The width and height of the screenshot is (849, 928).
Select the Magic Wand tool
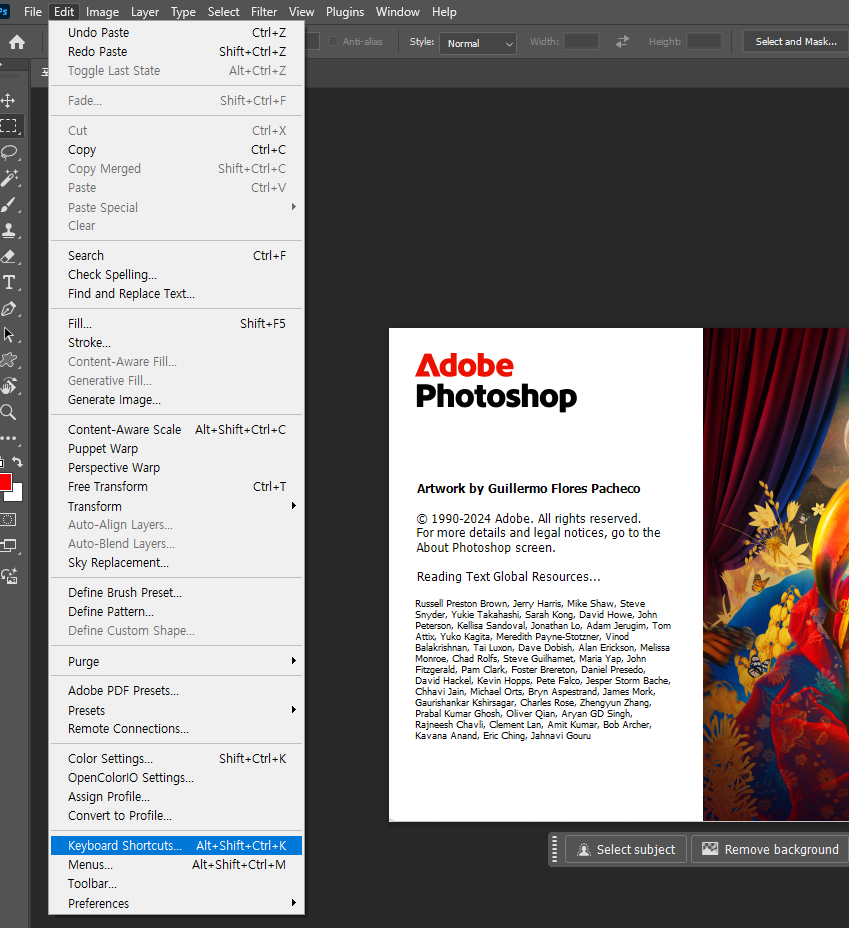click(9, 178)
